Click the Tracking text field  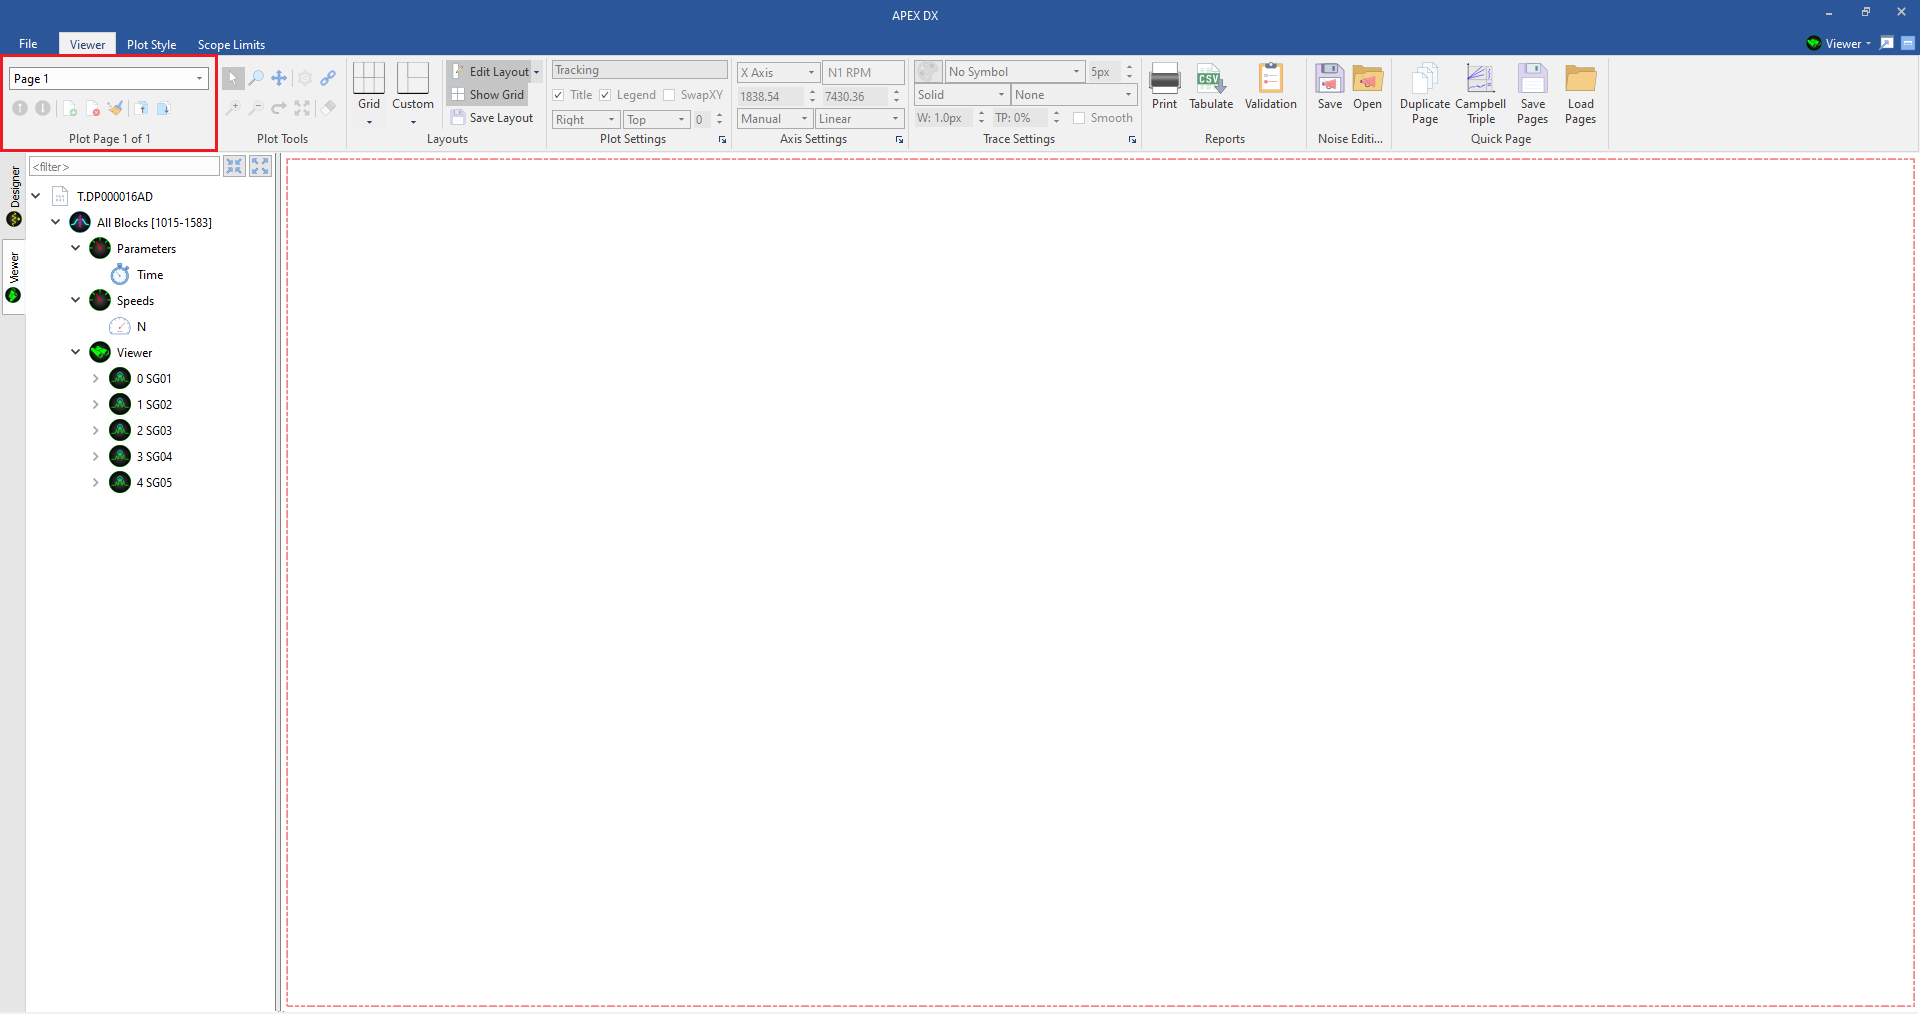click(x=640, y=70)
